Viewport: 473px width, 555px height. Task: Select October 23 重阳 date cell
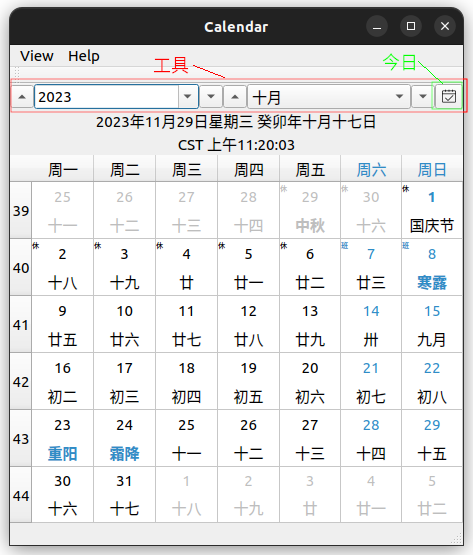[x=62, y=438]
